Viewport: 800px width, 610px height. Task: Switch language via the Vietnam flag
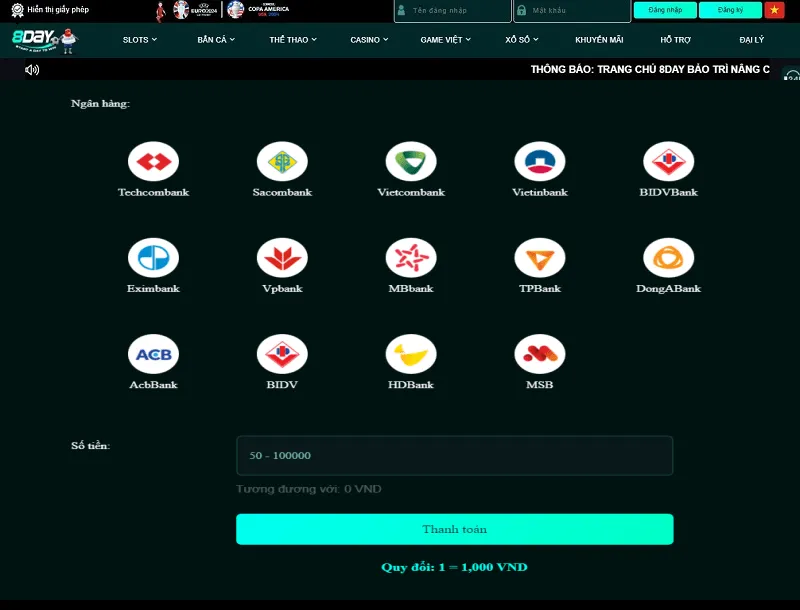click(774, 10)
